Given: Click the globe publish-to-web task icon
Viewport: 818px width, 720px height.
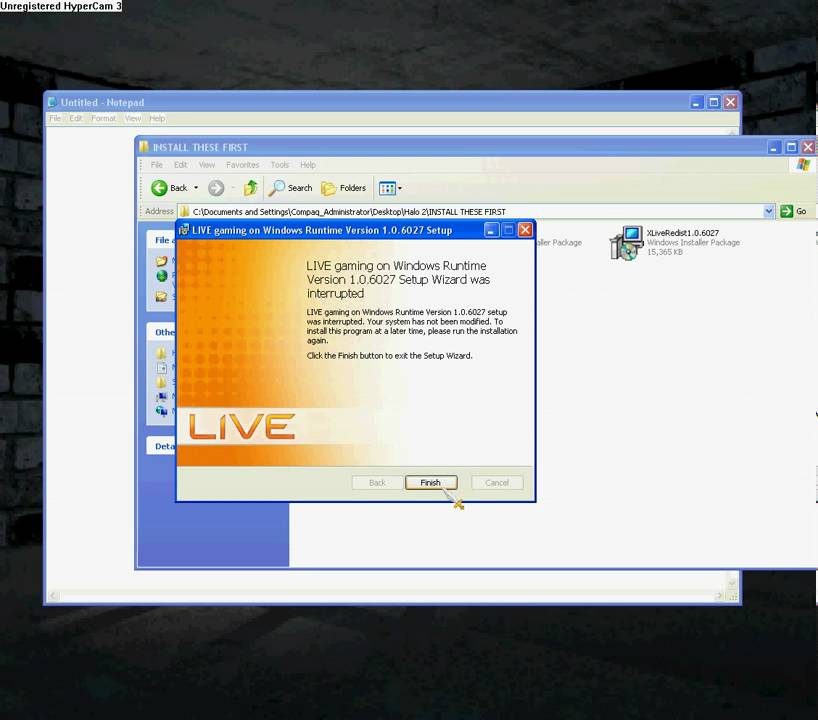Looking at the screenshot, I should [x=162, y=276].
